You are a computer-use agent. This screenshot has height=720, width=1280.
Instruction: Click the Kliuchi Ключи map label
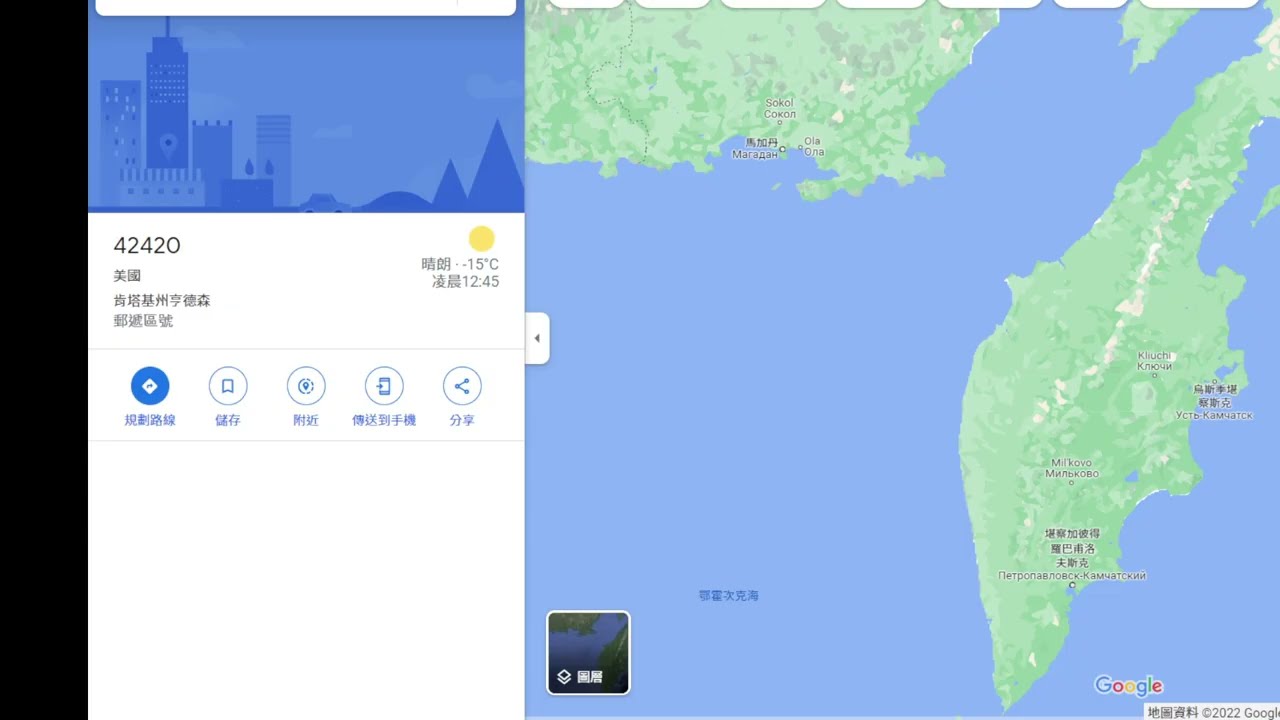(x=1155, y=361)
